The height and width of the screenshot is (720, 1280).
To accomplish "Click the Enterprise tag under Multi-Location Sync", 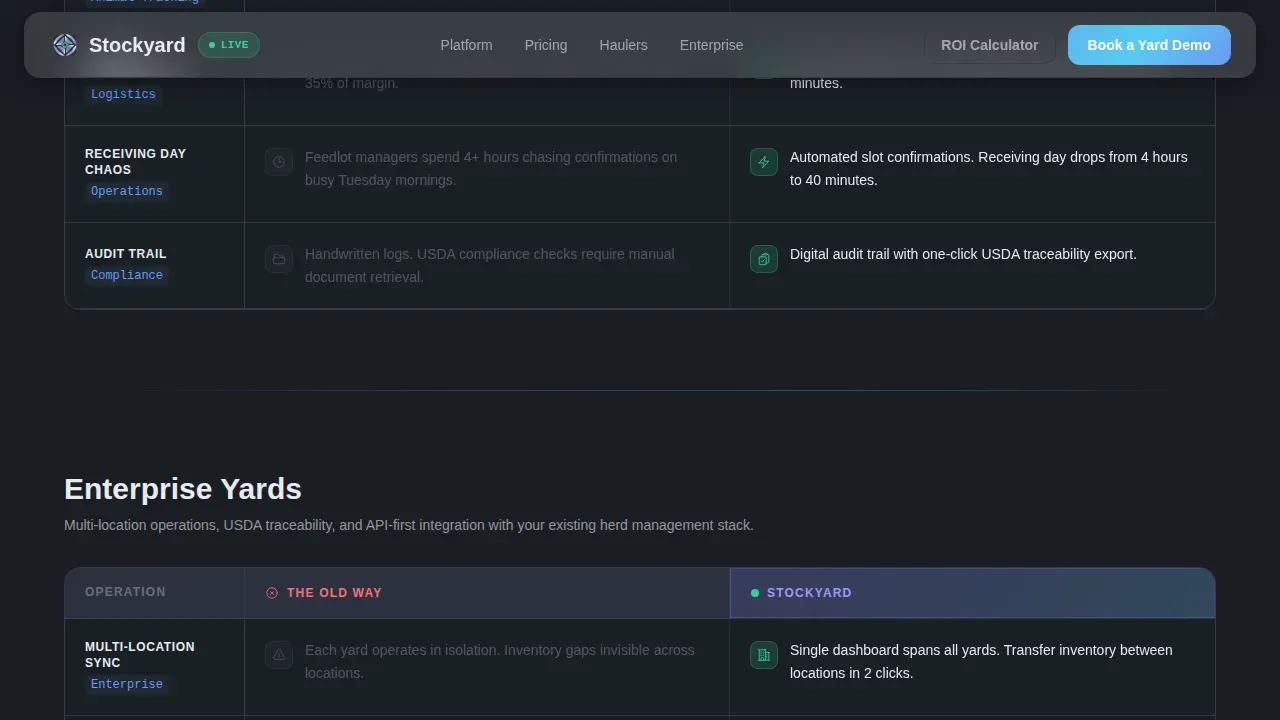I will pos(126,684).
